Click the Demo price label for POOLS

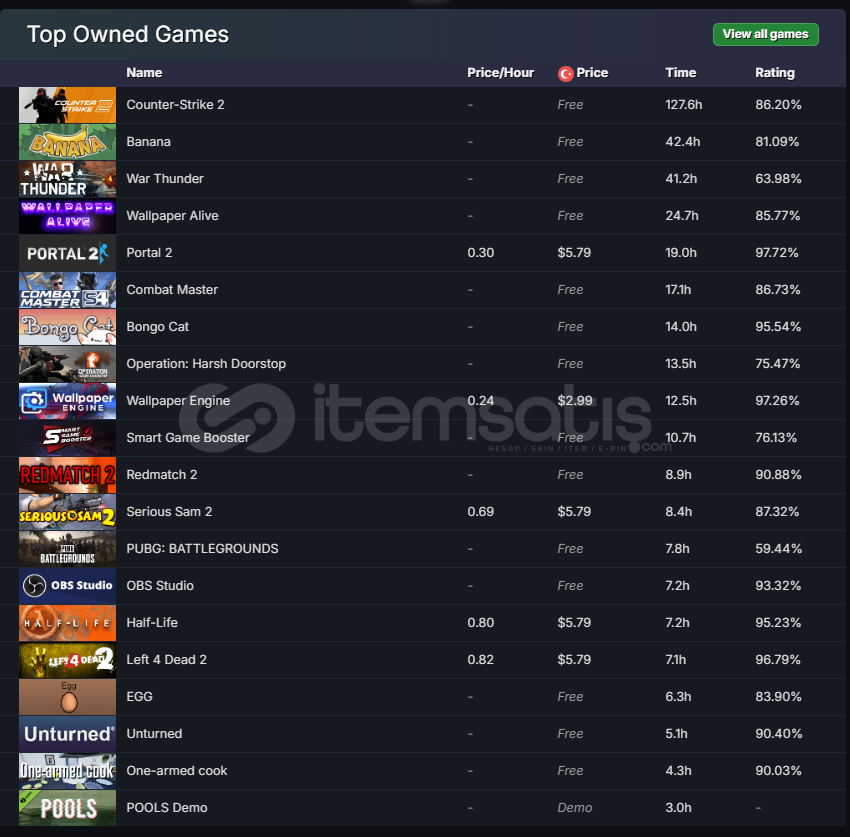point(575,807)
